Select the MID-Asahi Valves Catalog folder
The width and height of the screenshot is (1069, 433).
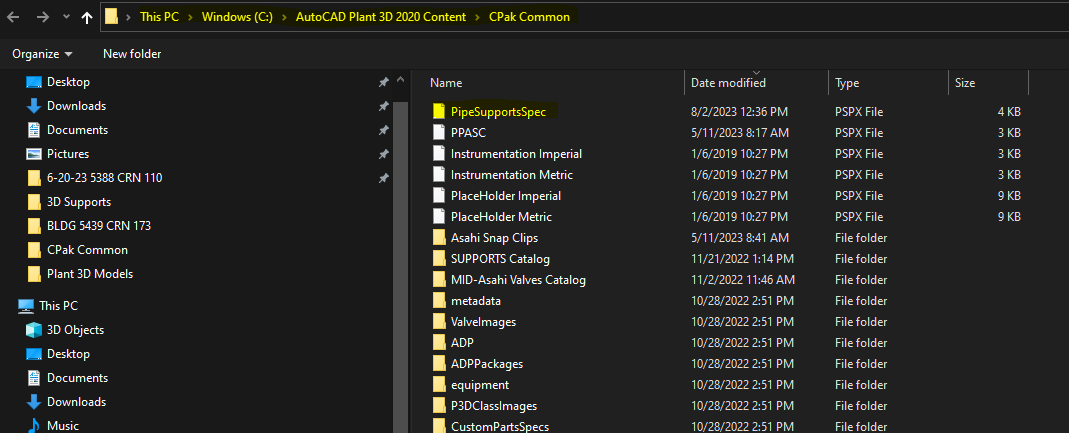pyautogui.click(x=518, y=280)
